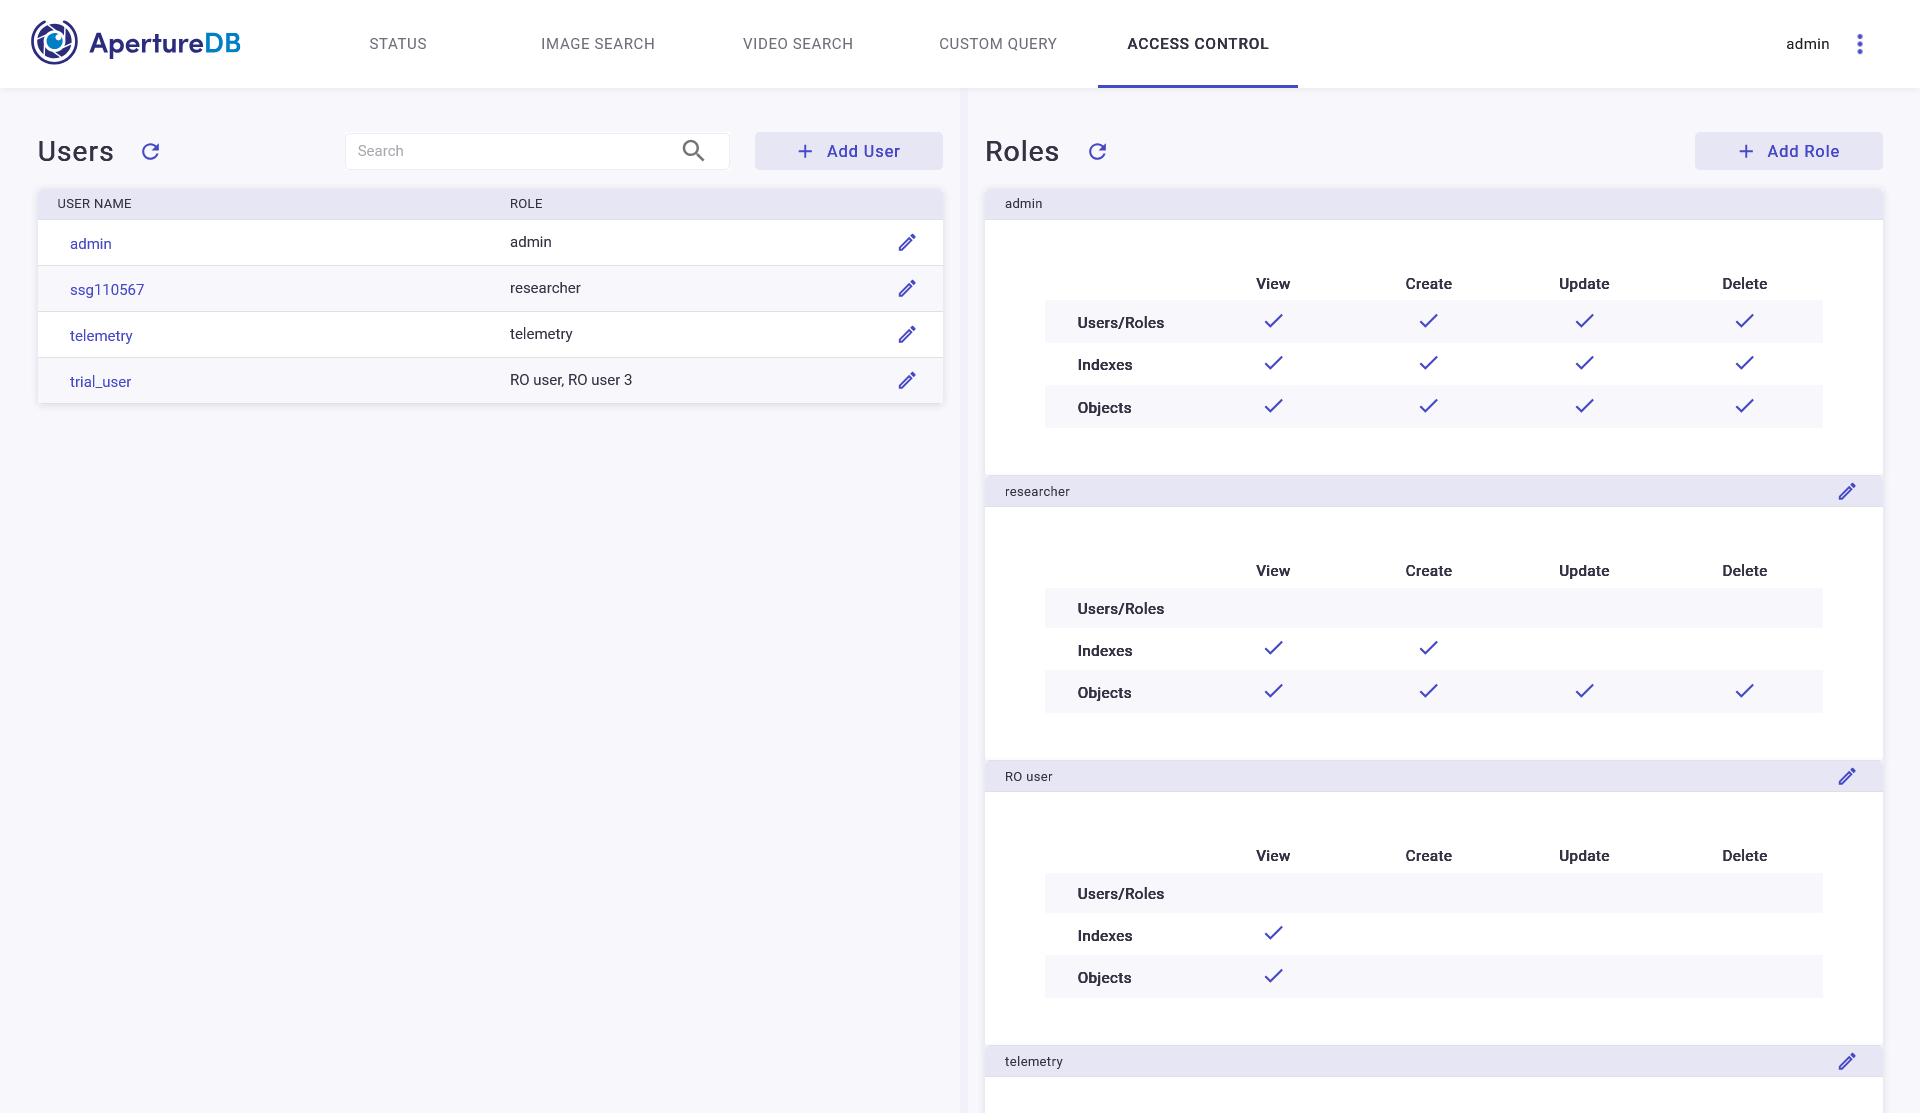Click 'Users/Roles' label in RO user role
This screenshot has width=1920, height=1113.
[x=1121, y=894]
